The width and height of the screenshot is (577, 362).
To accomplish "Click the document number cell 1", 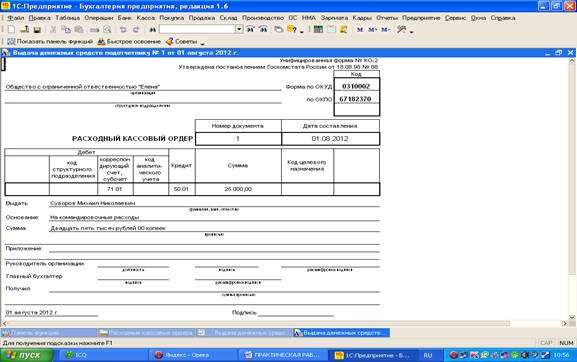I will 238,139.
